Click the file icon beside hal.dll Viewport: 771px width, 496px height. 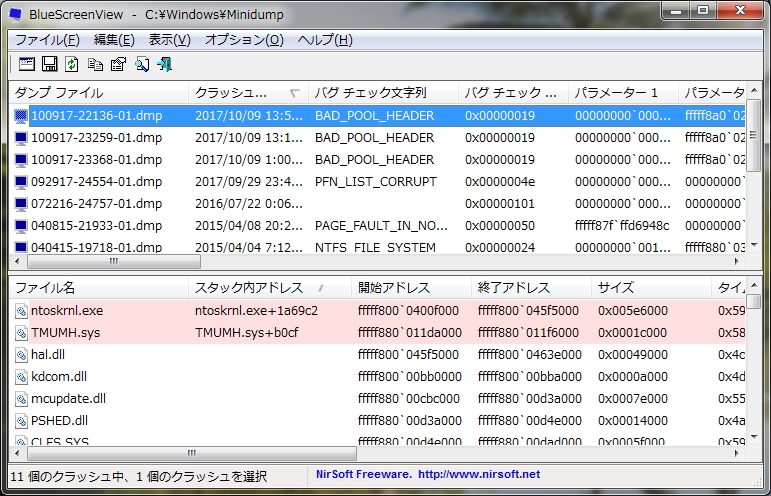coord(21,355)
